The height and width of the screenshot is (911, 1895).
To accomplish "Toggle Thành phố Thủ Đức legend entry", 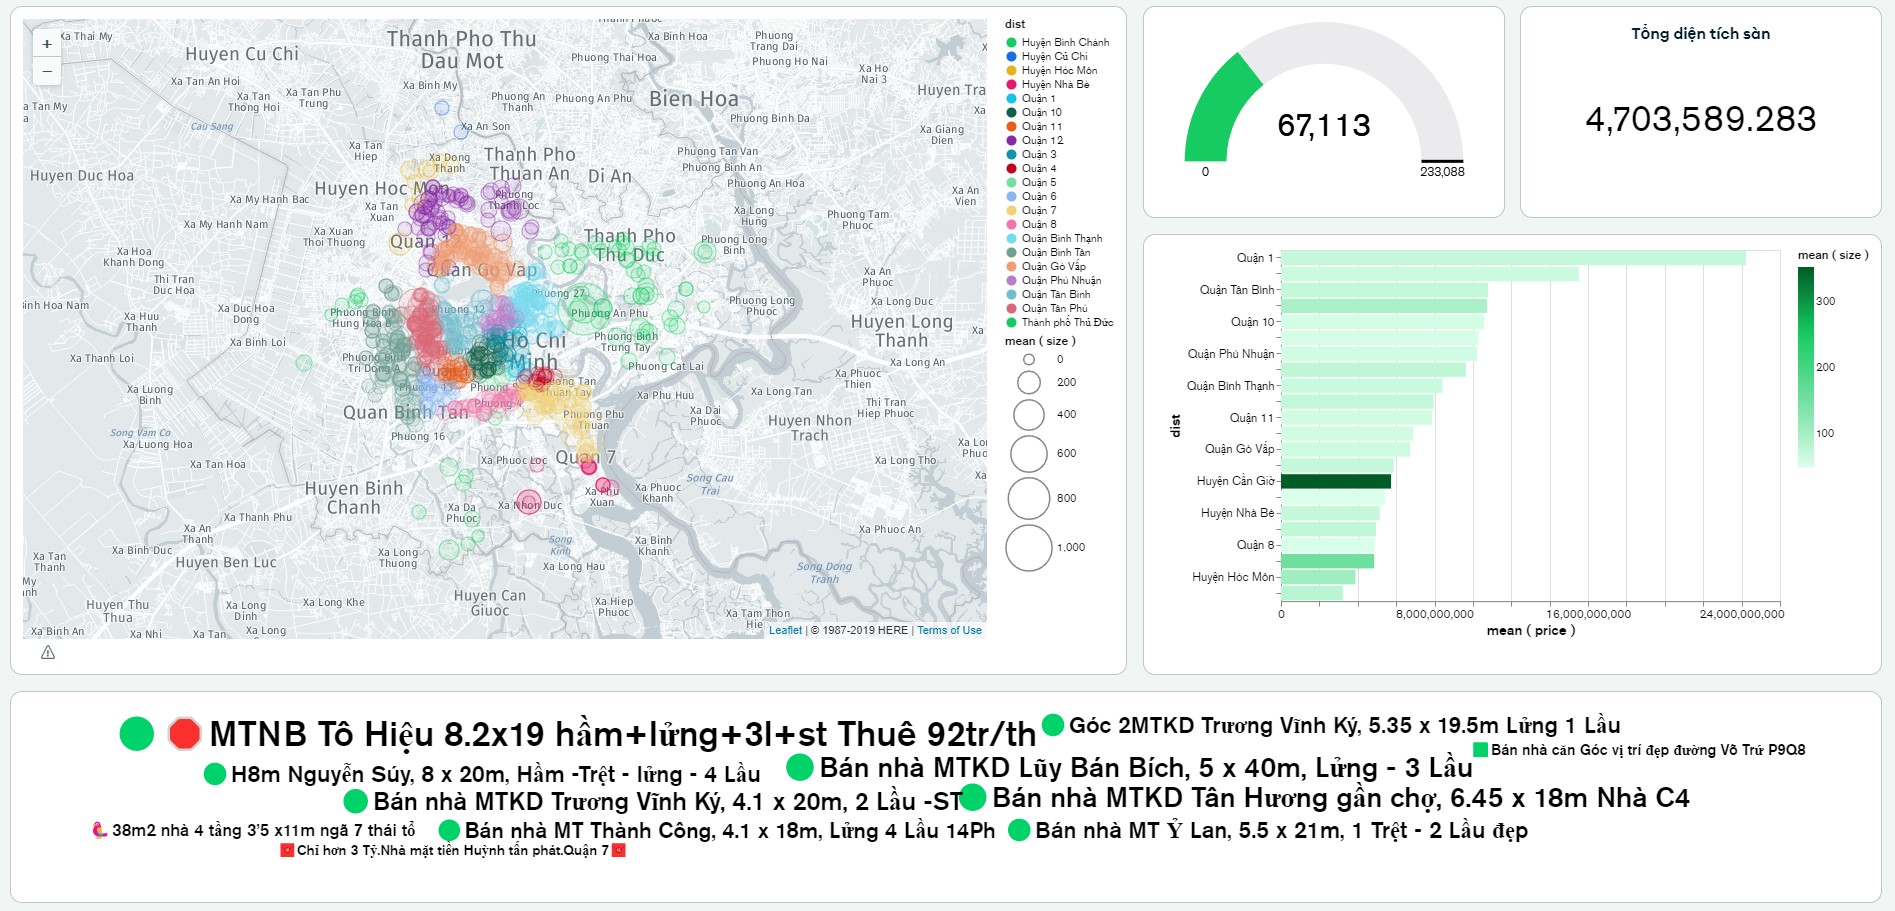I will click(1066, 323).
